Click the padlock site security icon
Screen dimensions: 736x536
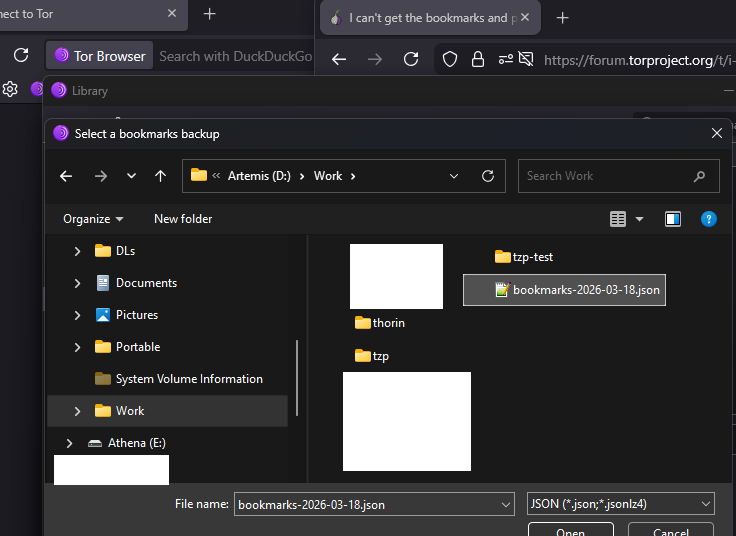[x=477, y=59]
